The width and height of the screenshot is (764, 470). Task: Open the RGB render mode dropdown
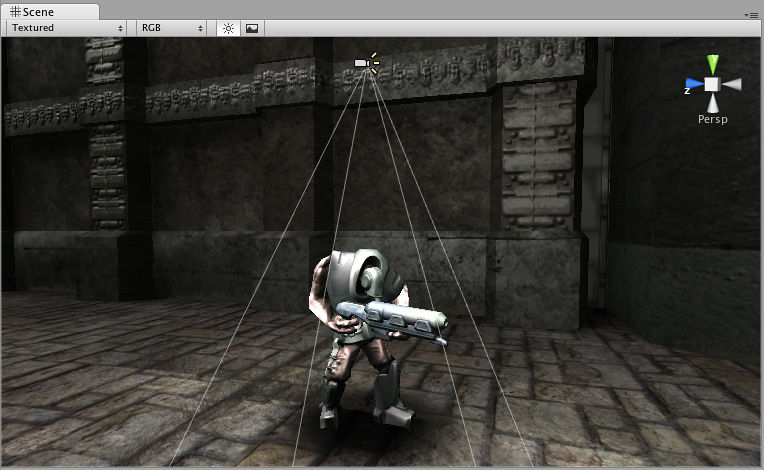click(172, 28)
